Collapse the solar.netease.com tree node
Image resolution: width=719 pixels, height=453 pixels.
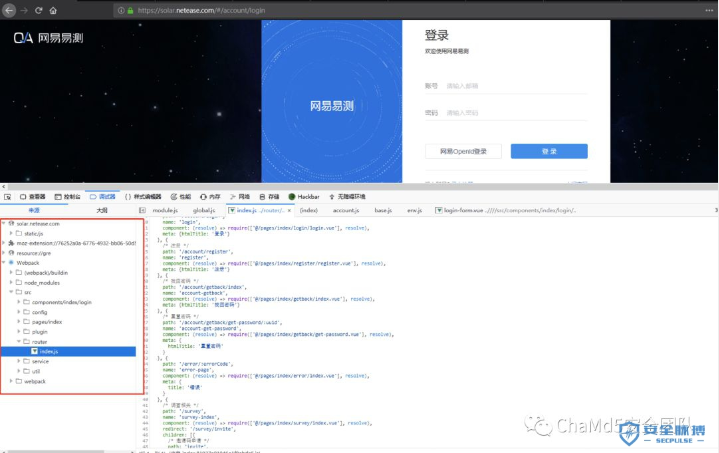pyautogui.click(x=4, y=223)
